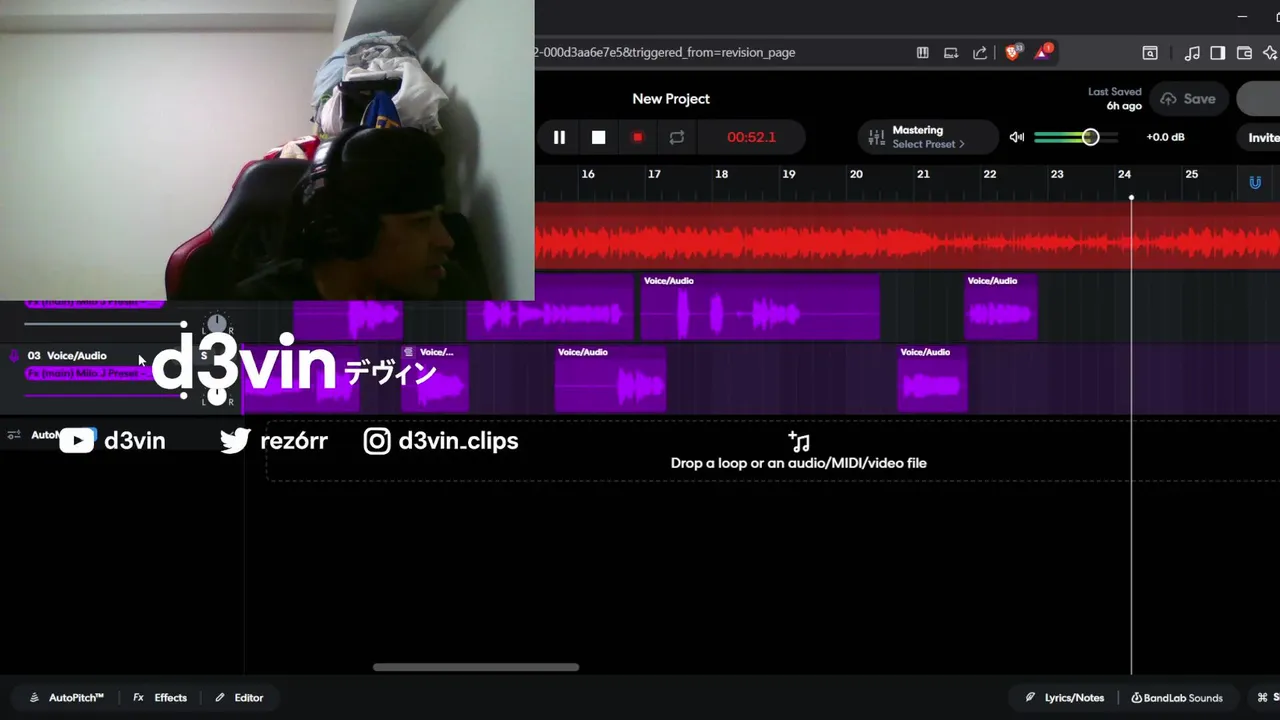Toggle the loop cycle button
Image resolution: width=1280 pixels, height=720 pixels.
point(677,137)
